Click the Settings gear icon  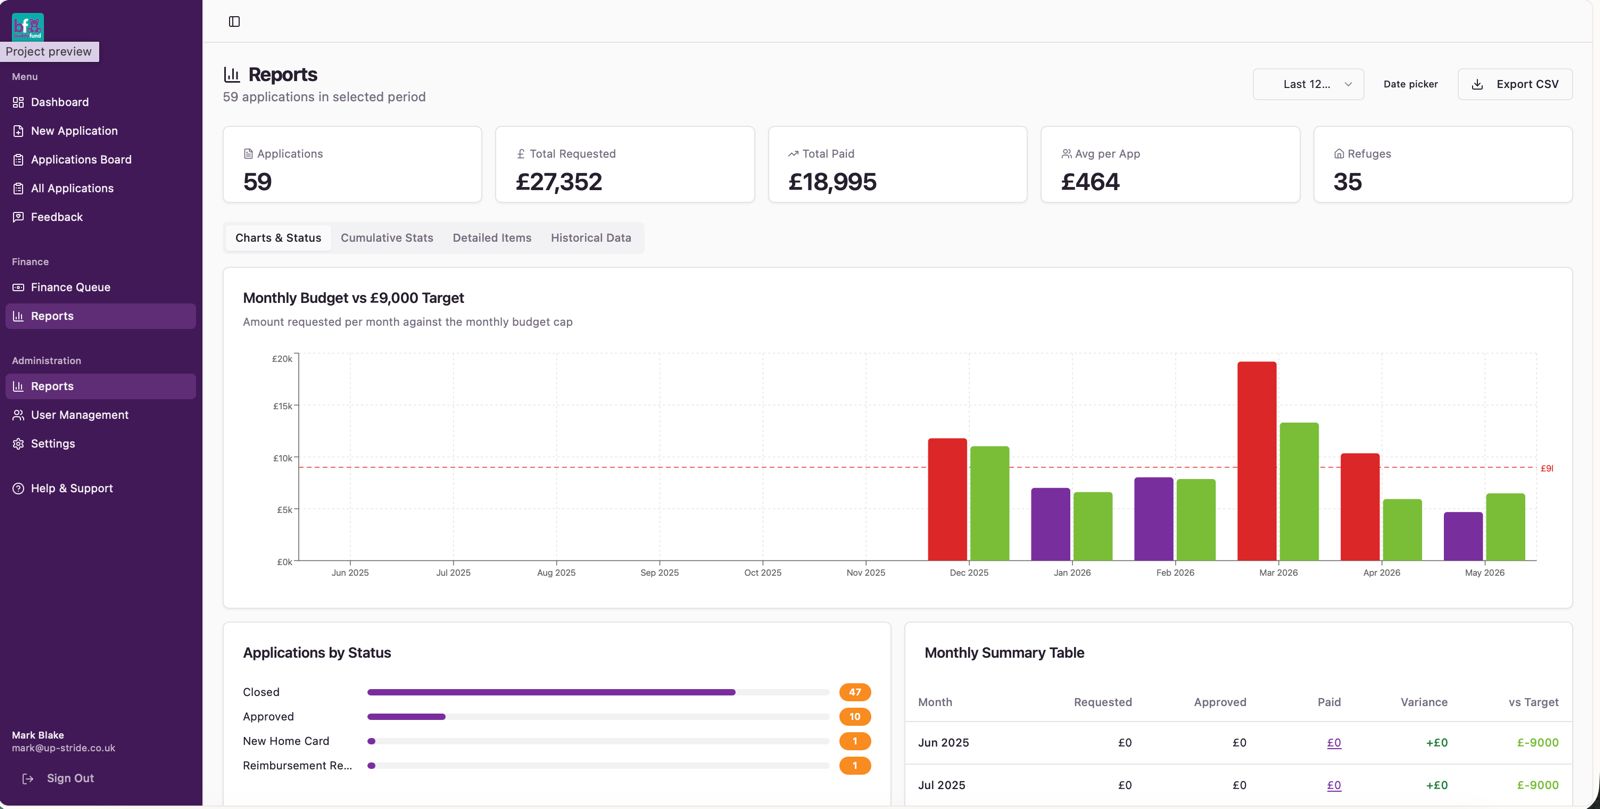point(18,444)
